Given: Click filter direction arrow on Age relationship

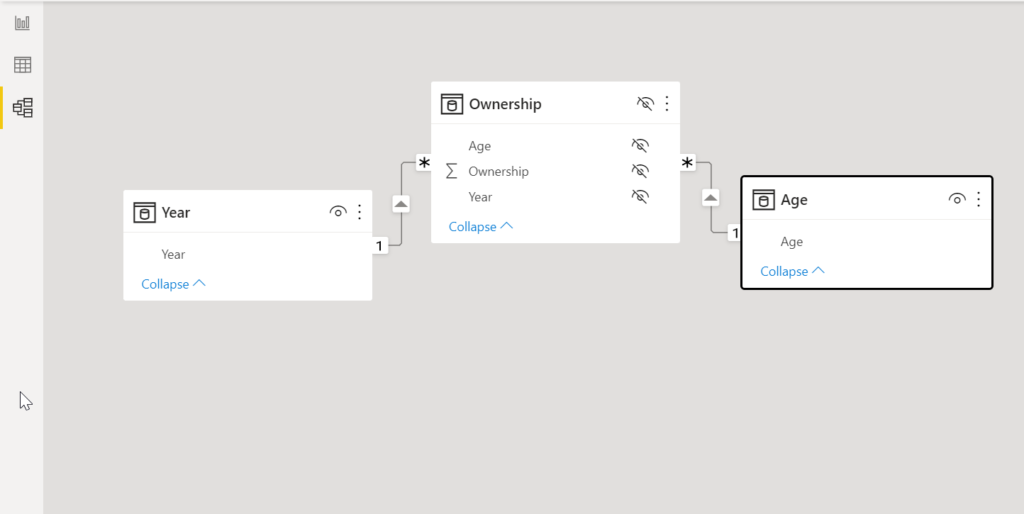Looking at the screenshot, I should [711, 198].
